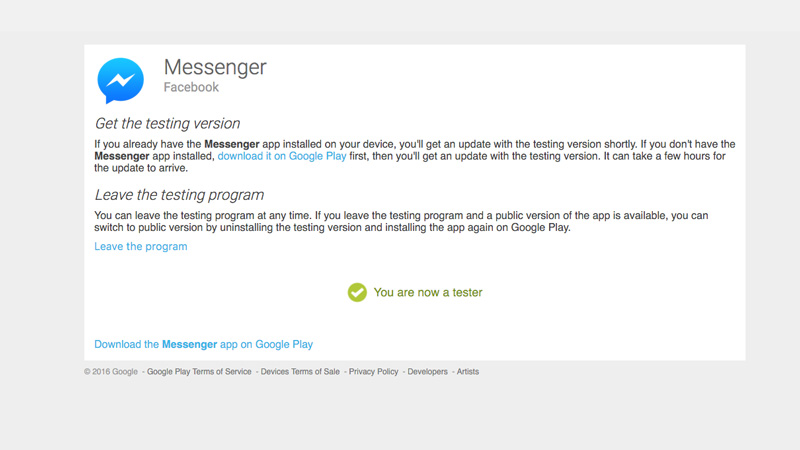The height and width of the screenshot is (450, 800).
Task: Click the "Get the testing version" heading
Action: pyautogui.click(x=167, y=124)
